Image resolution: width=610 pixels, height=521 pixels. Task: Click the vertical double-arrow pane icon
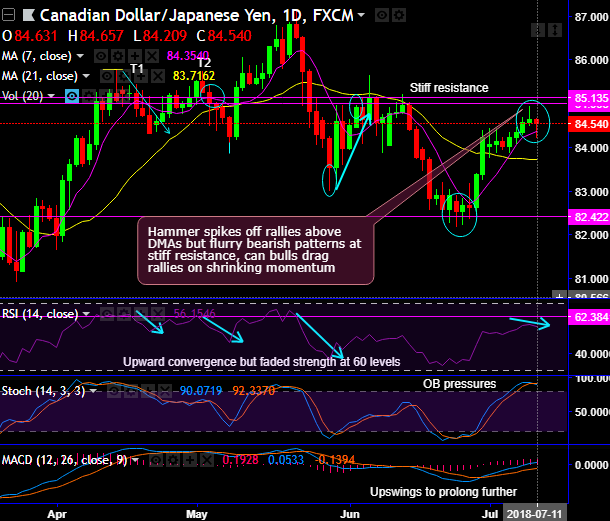[x=555, y=30]
